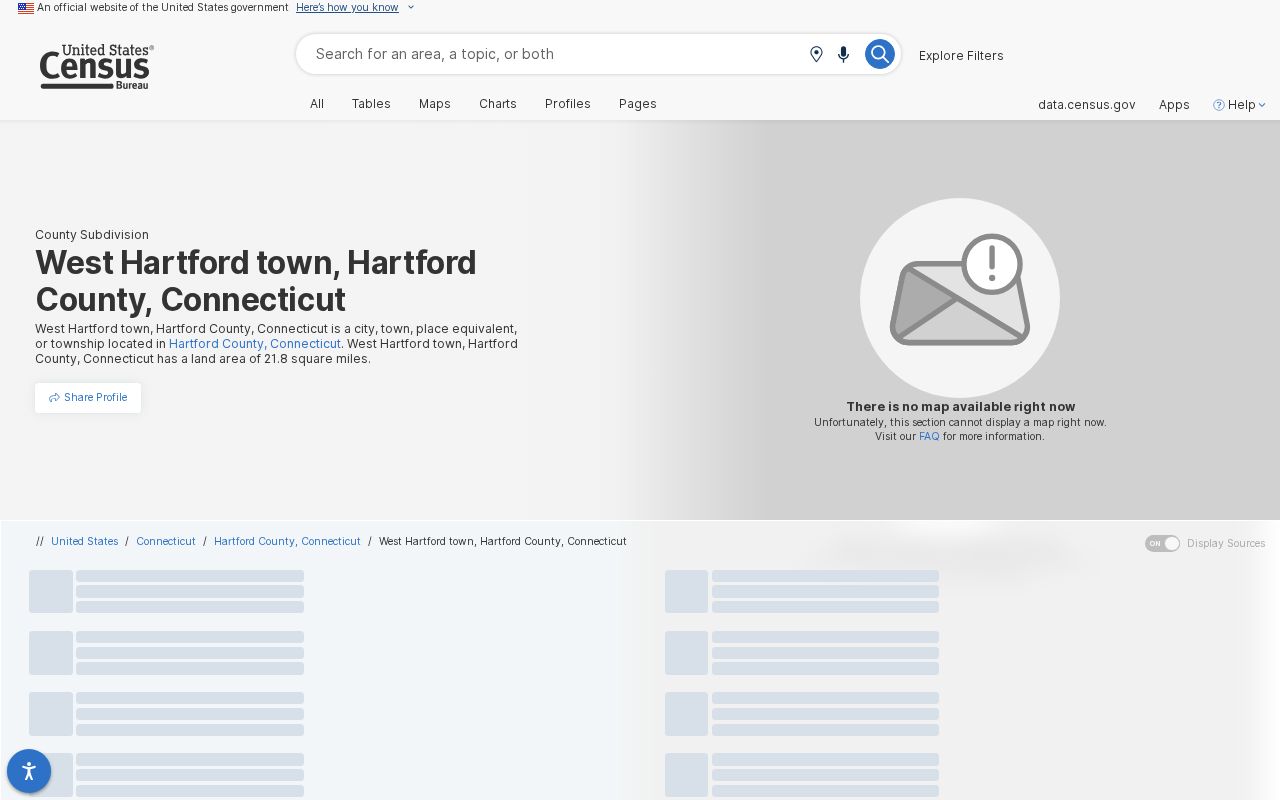This screenshot has height=800, width=1280.
Task: Select the Maps tab
Action: click(x=435, y=104)
